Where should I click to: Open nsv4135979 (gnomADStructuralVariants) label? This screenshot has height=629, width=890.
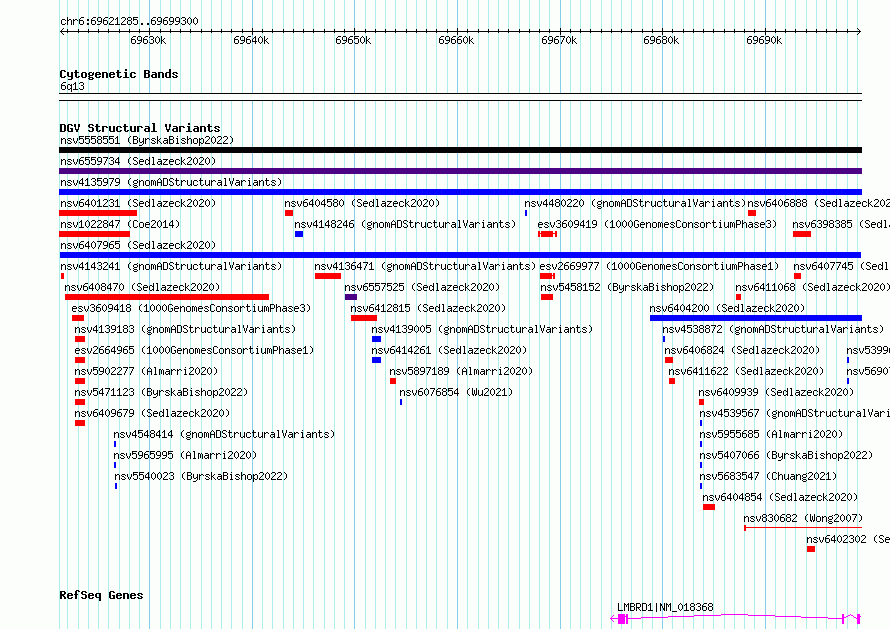click(x=171, y=182)
